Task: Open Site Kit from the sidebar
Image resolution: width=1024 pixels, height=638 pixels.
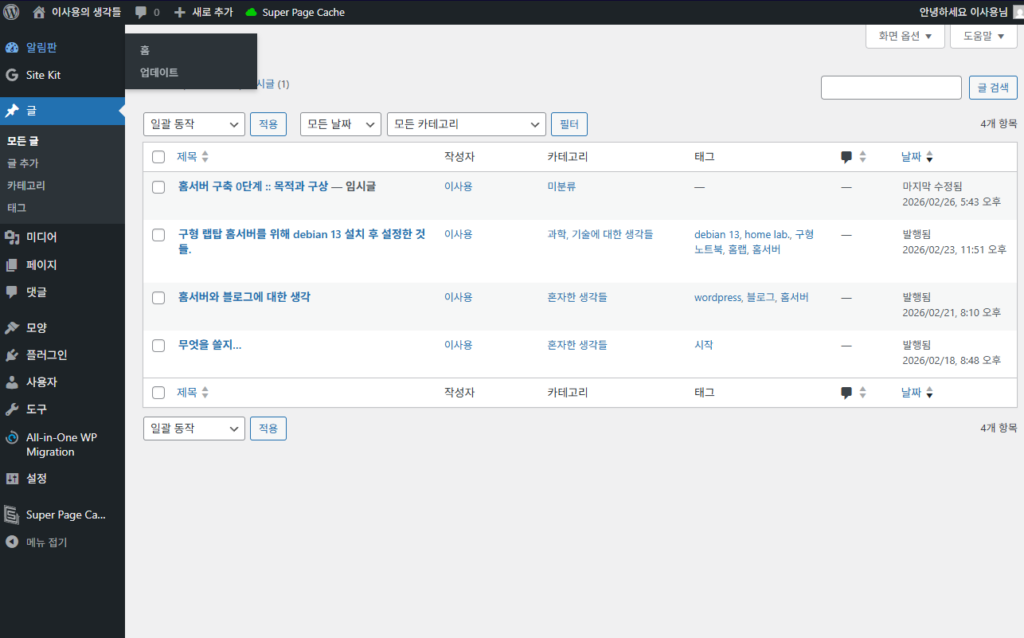Action: click(x=43, y=75)
